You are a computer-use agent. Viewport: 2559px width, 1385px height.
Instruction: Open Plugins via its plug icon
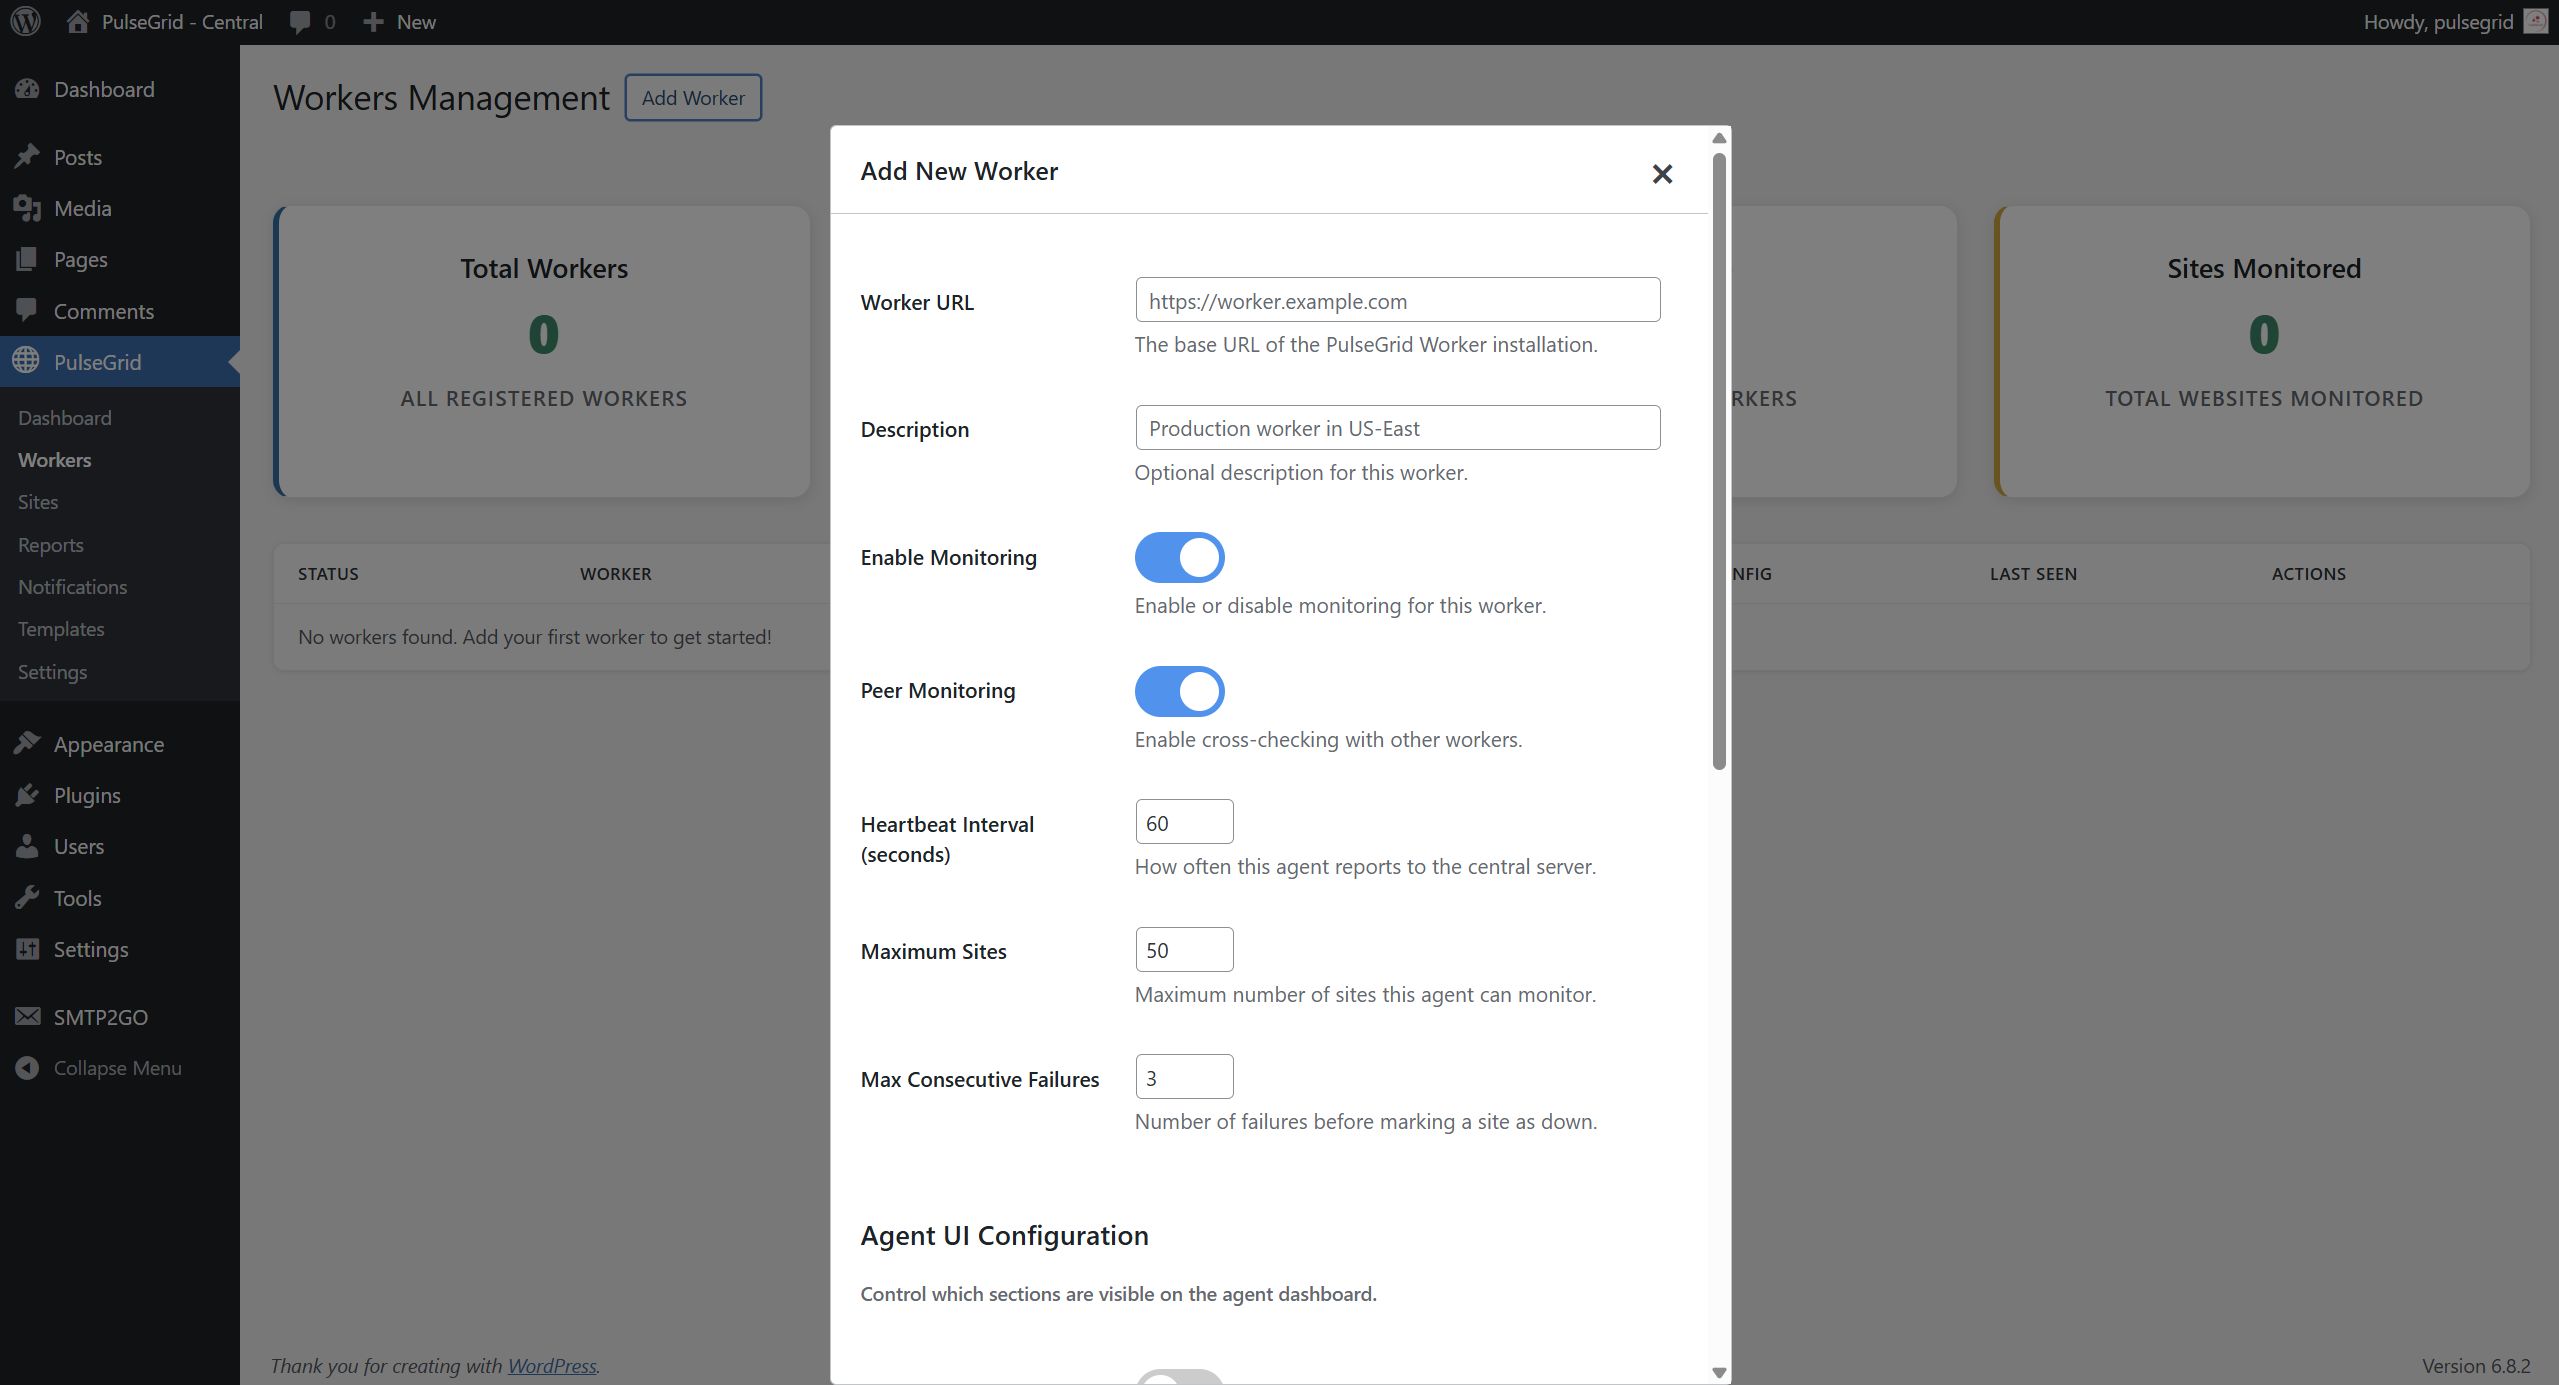[27, 795]
